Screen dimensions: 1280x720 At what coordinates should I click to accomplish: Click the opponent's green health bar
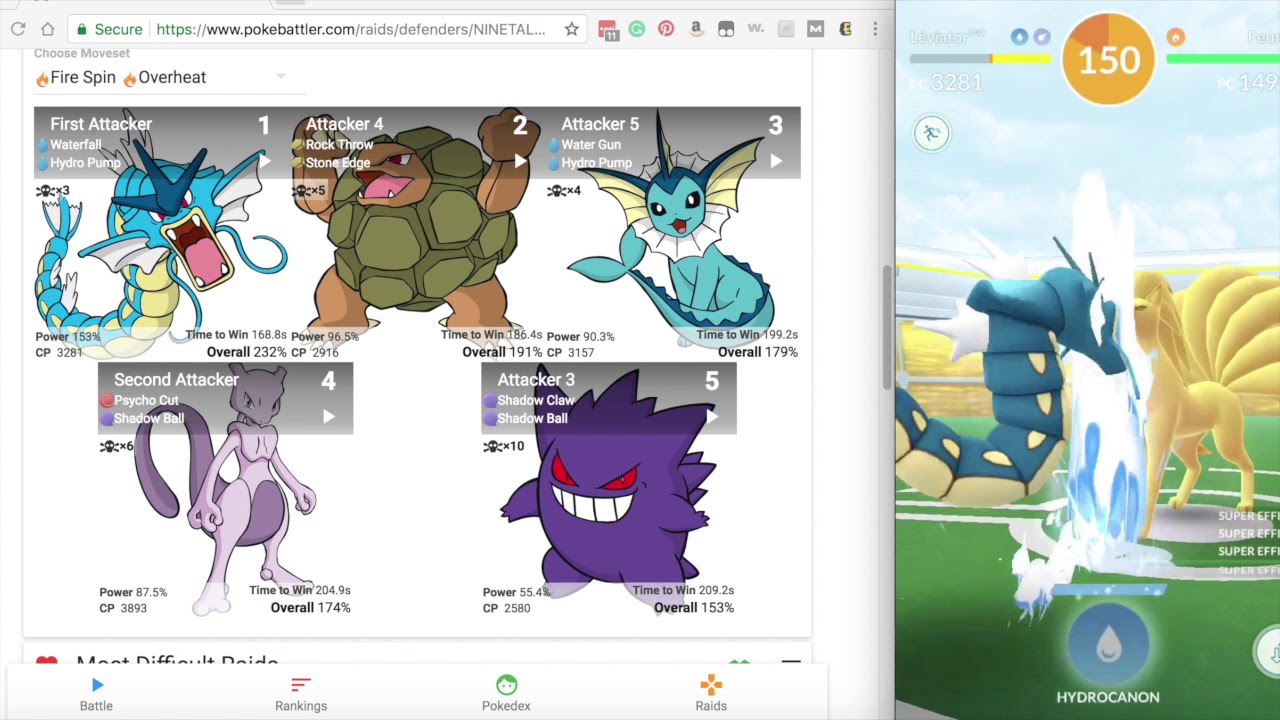(x=1223, y=58)
